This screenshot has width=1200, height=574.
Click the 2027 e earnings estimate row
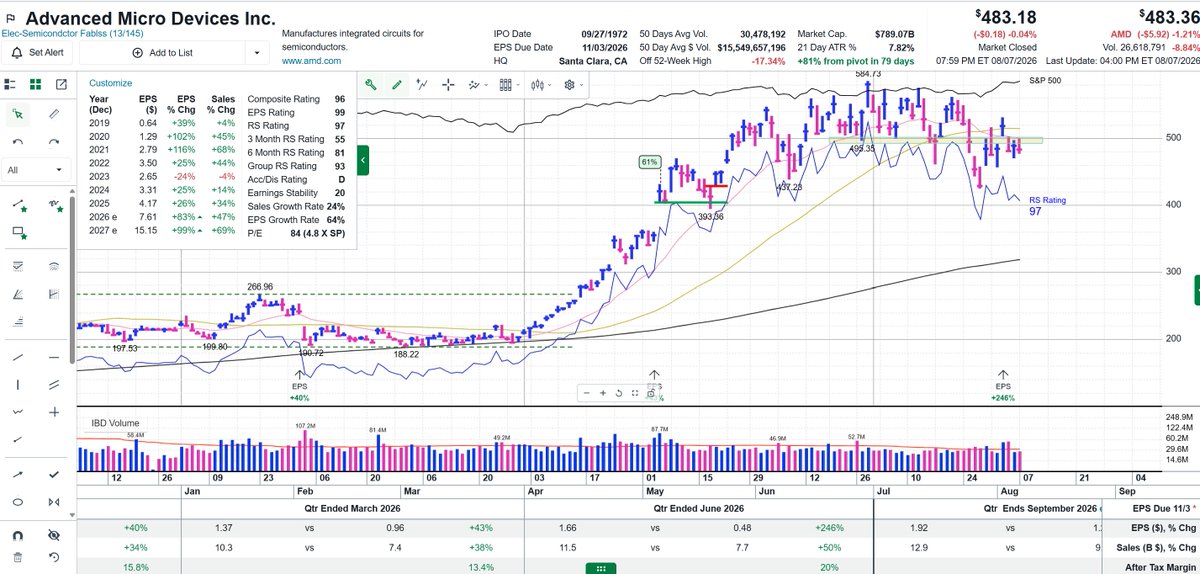[161, 229]
